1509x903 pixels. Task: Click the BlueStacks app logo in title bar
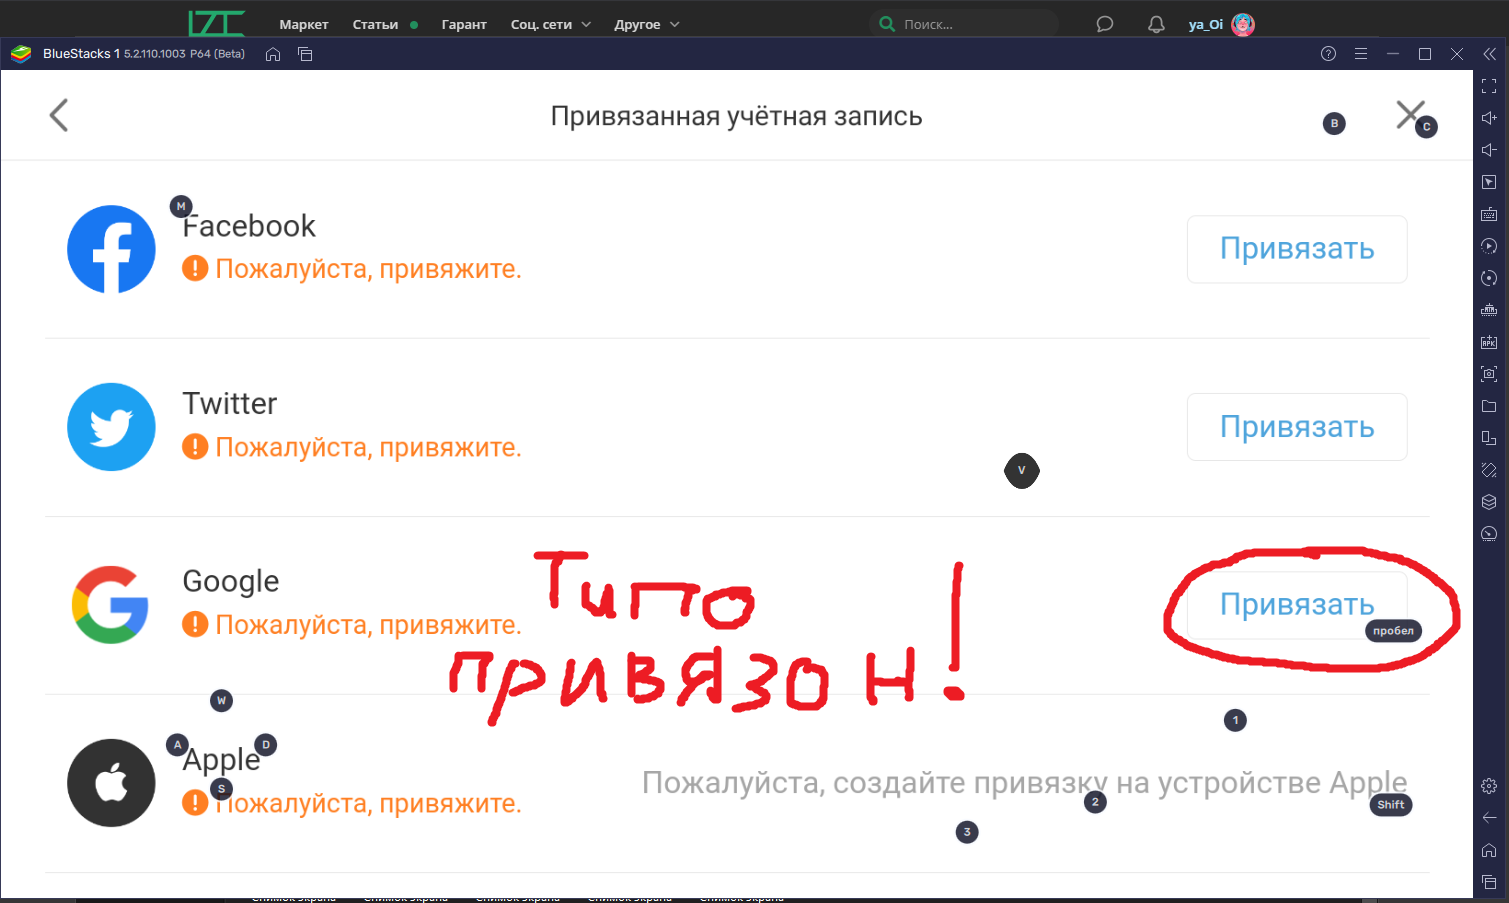(21, 54)
